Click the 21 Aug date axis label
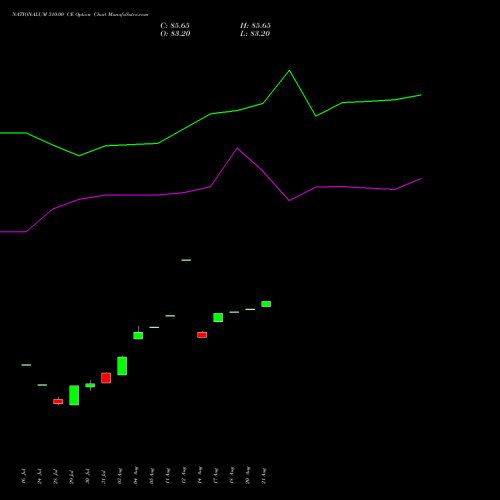This screenshot has width=500, height=500. tap(264, 476)
